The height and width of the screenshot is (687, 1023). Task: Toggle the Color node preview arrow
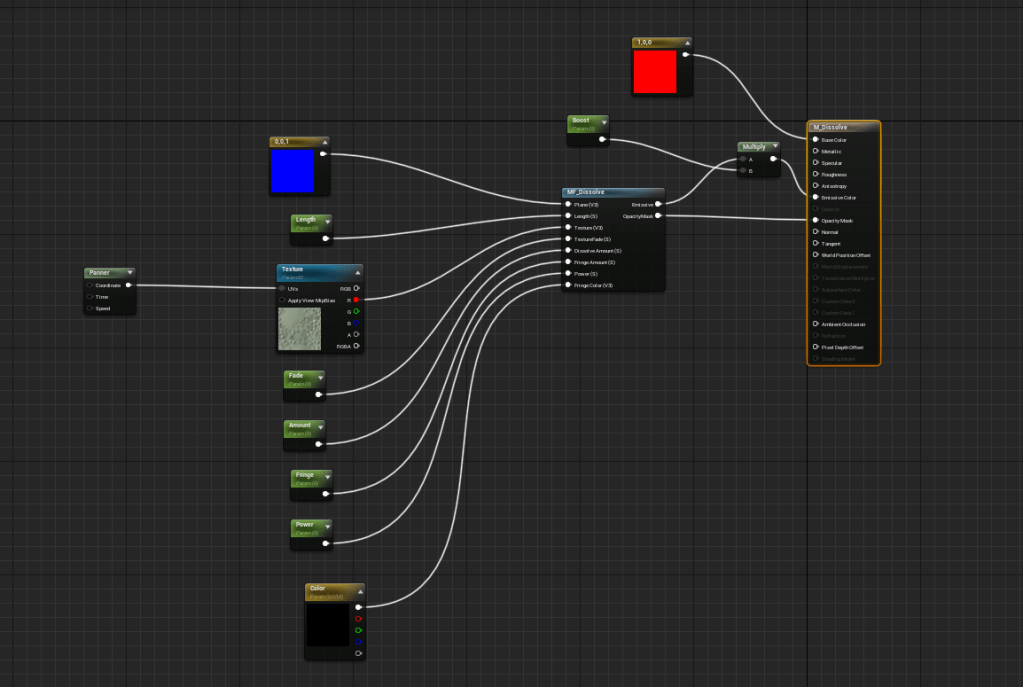point(360,589)
